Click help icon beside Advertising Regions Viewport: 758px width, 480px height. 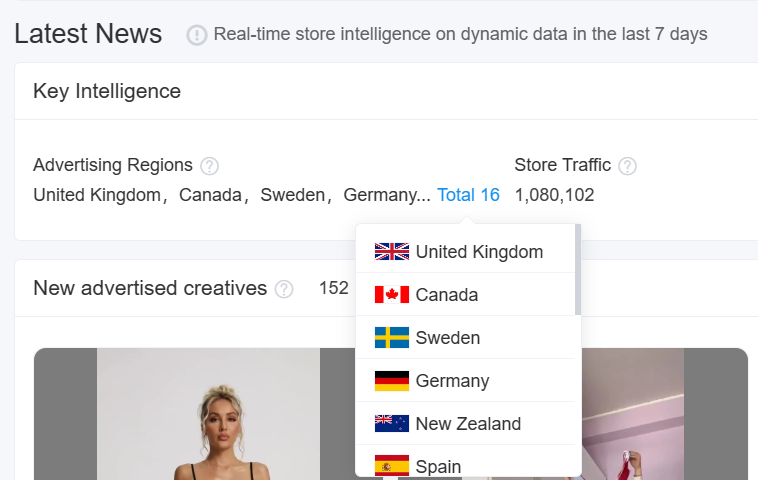click(x=209, y=166)
